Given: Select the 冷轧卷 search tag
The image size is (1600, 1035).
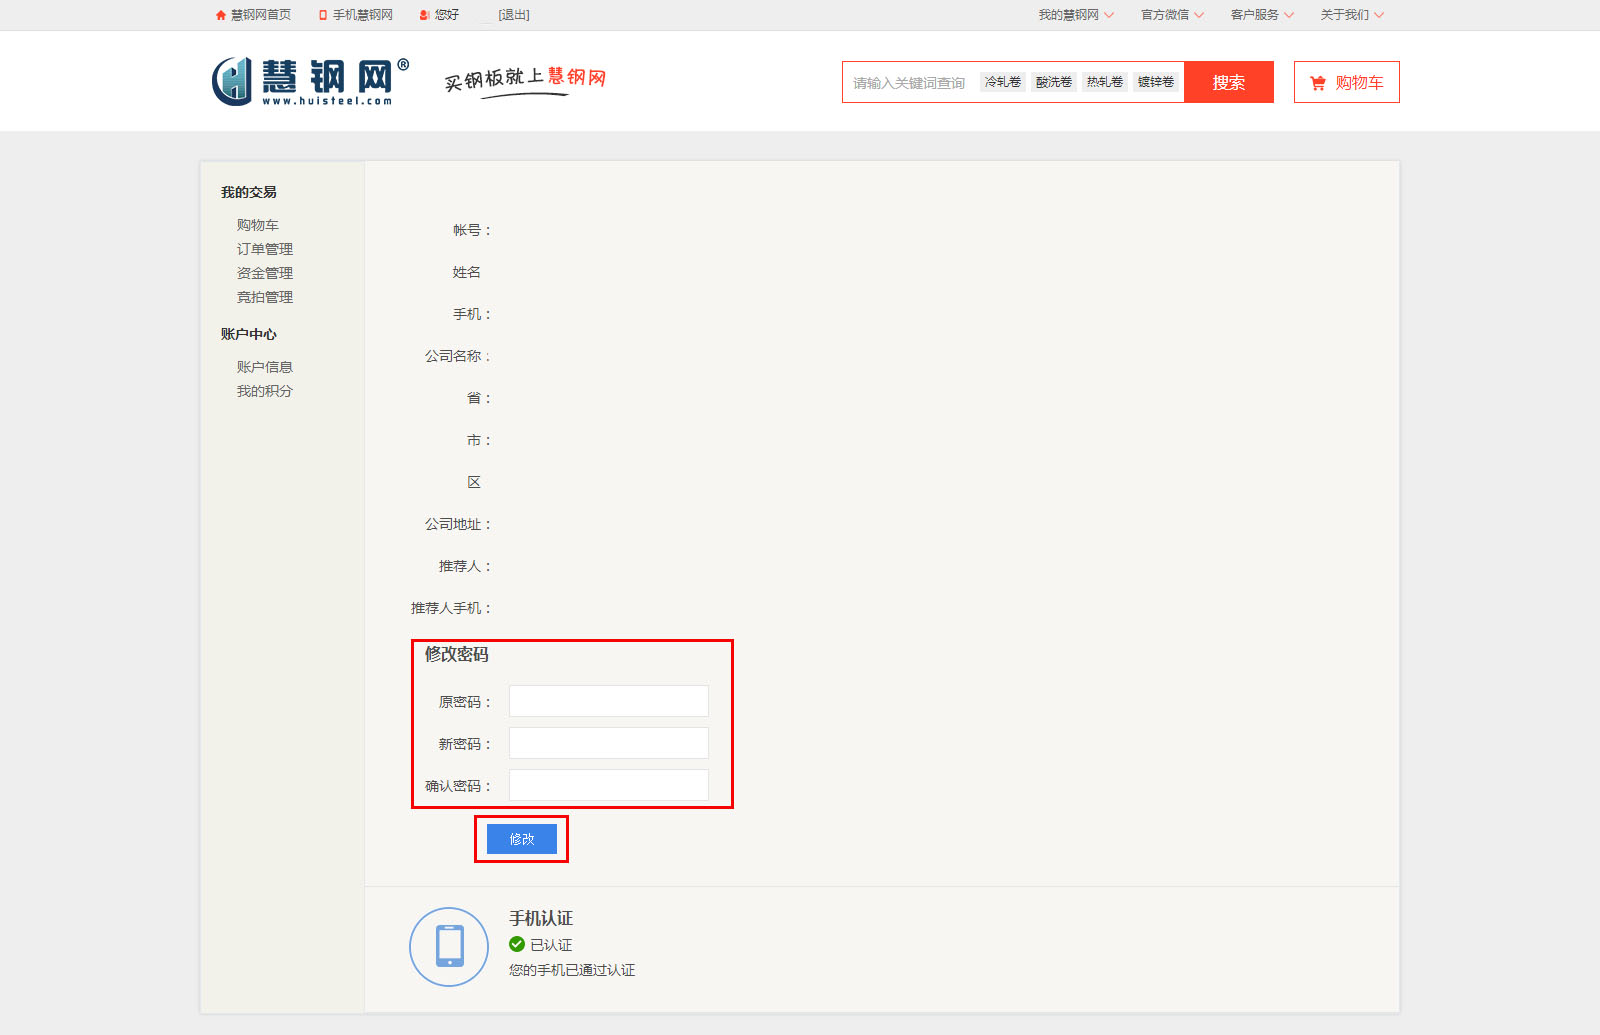Looking at the screenshot, I should [x=1003, y=82].
